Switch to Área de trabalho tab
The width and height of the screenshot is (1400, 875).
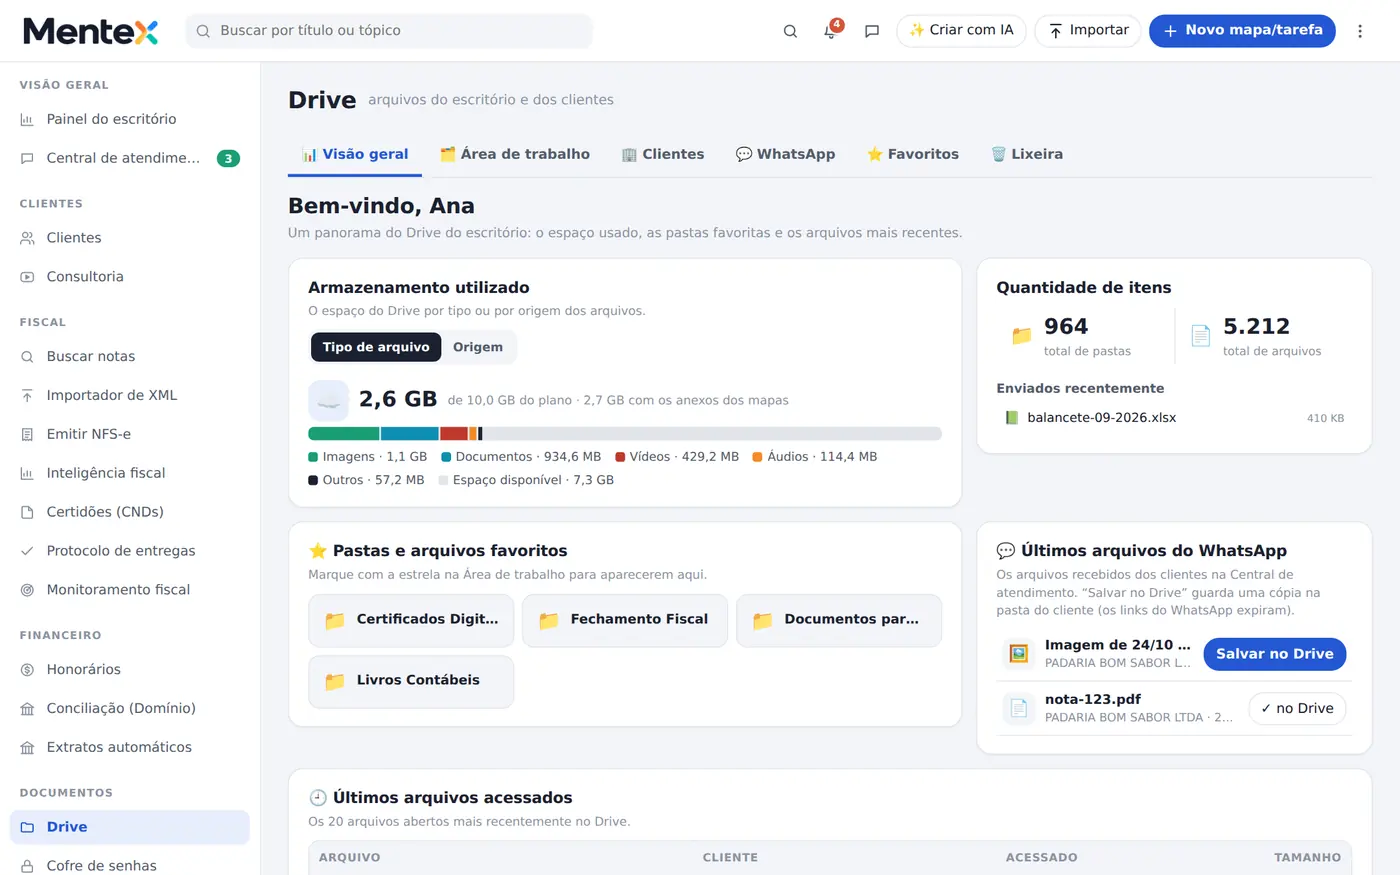click(515, 154)
